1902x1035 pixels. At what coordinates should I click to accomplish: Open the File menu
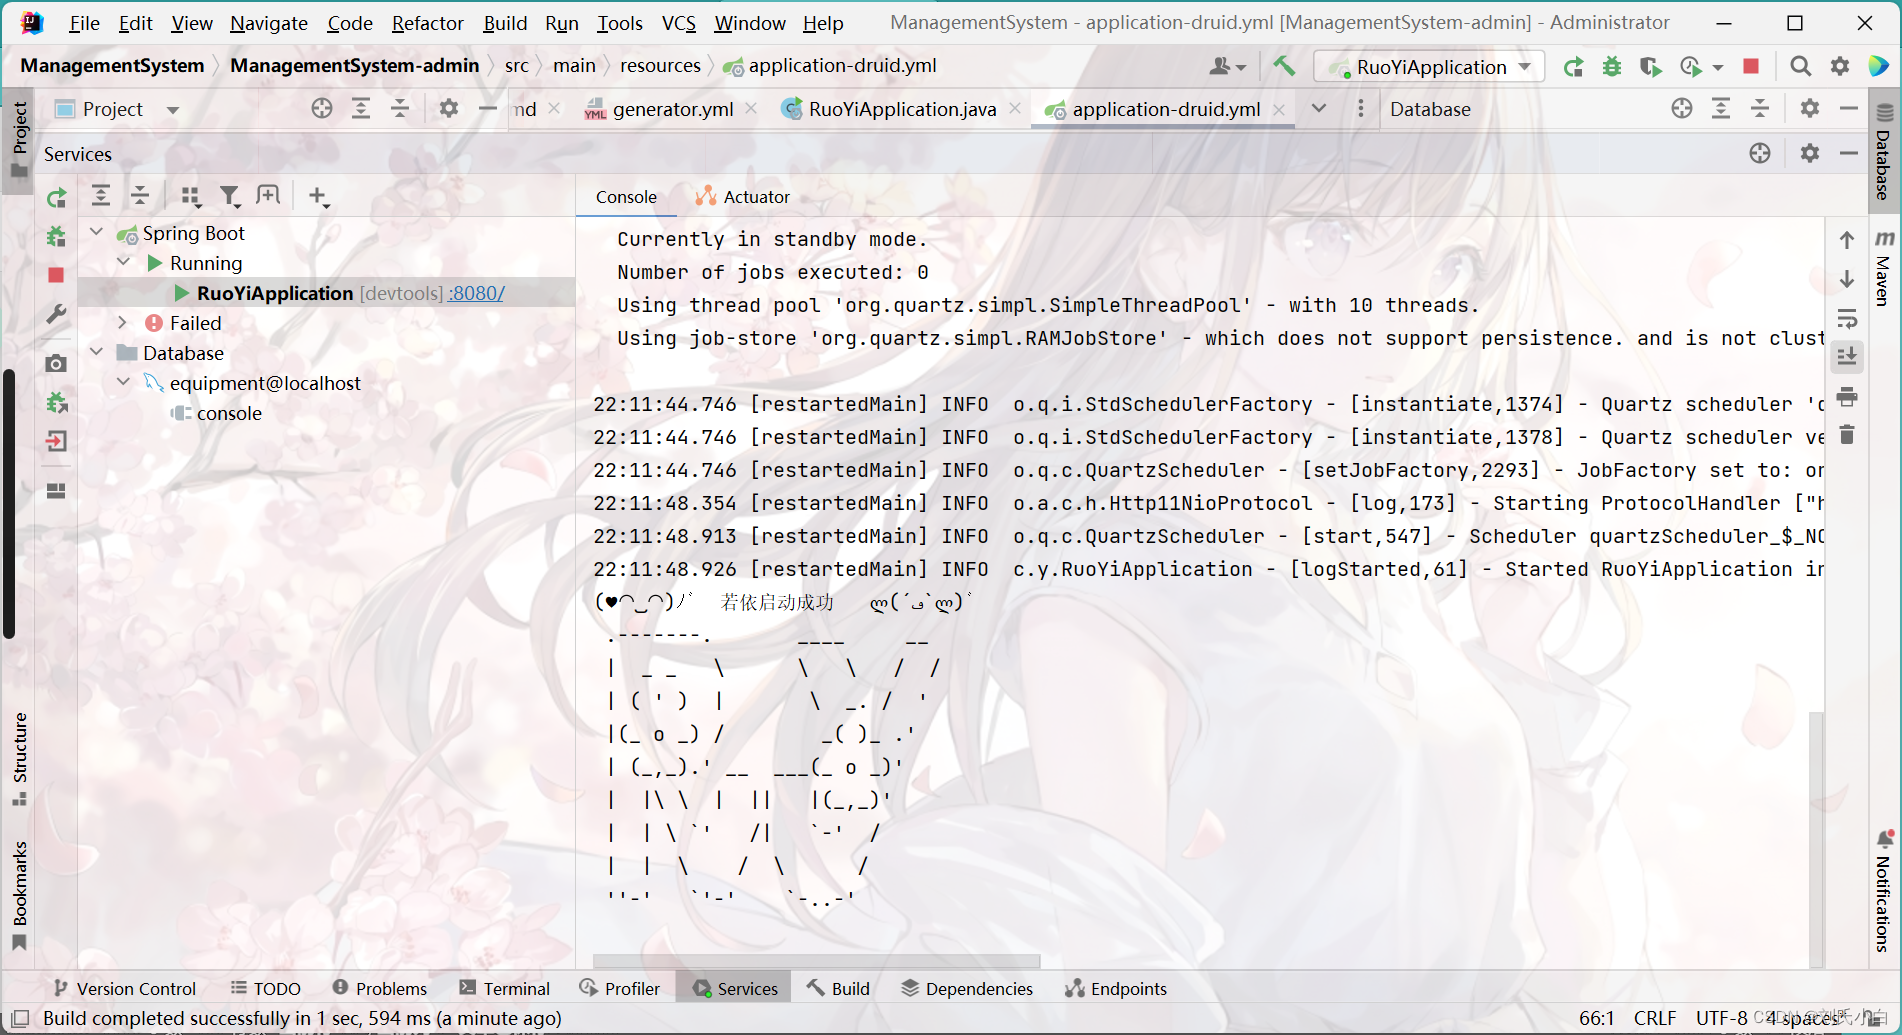(84, 23)
